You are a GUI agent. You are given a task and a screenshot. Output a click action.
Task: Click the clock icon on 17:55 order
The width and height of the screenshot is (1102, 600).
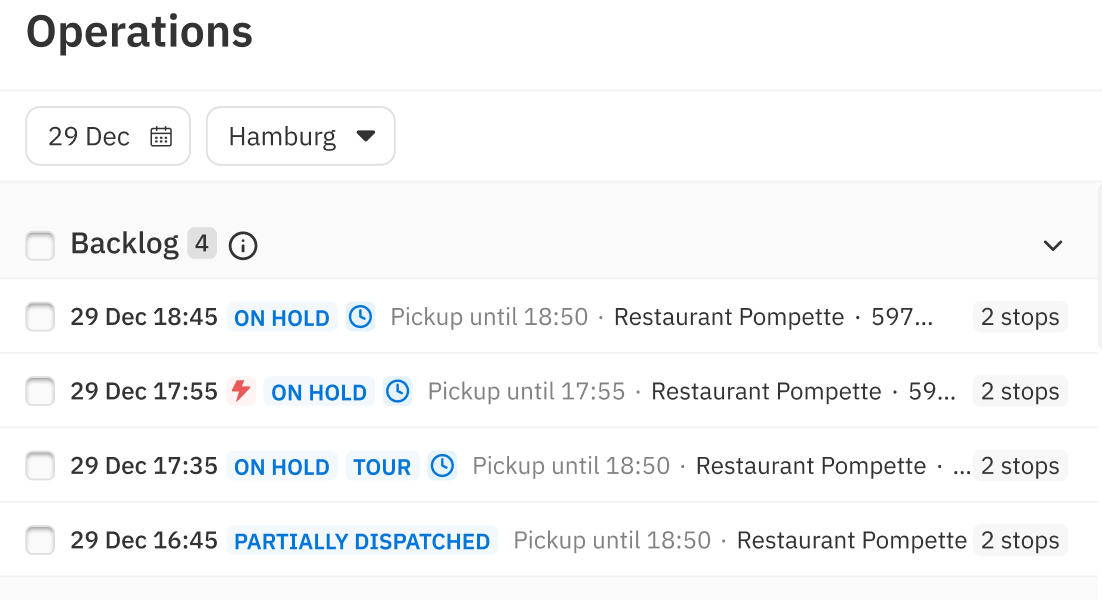coord(398,391)
